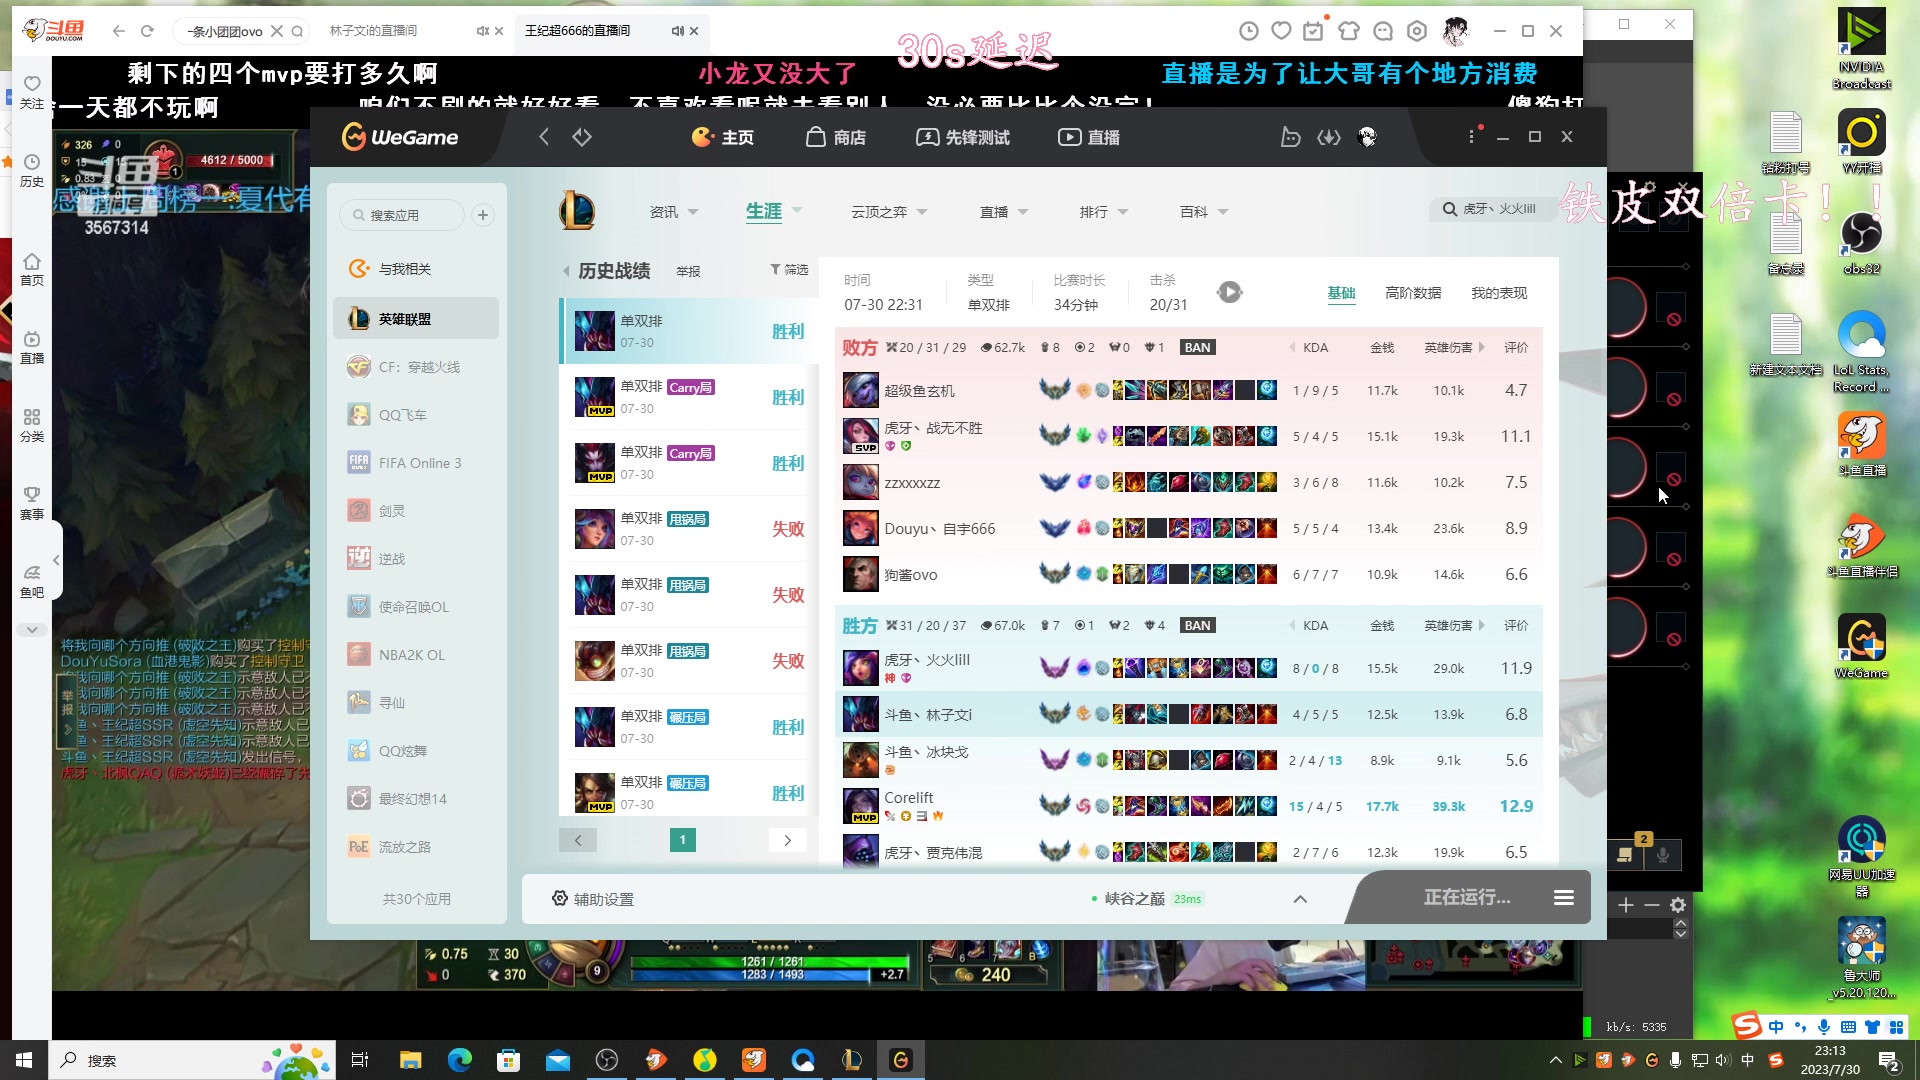Click the 举报 report link

[688, 271]
